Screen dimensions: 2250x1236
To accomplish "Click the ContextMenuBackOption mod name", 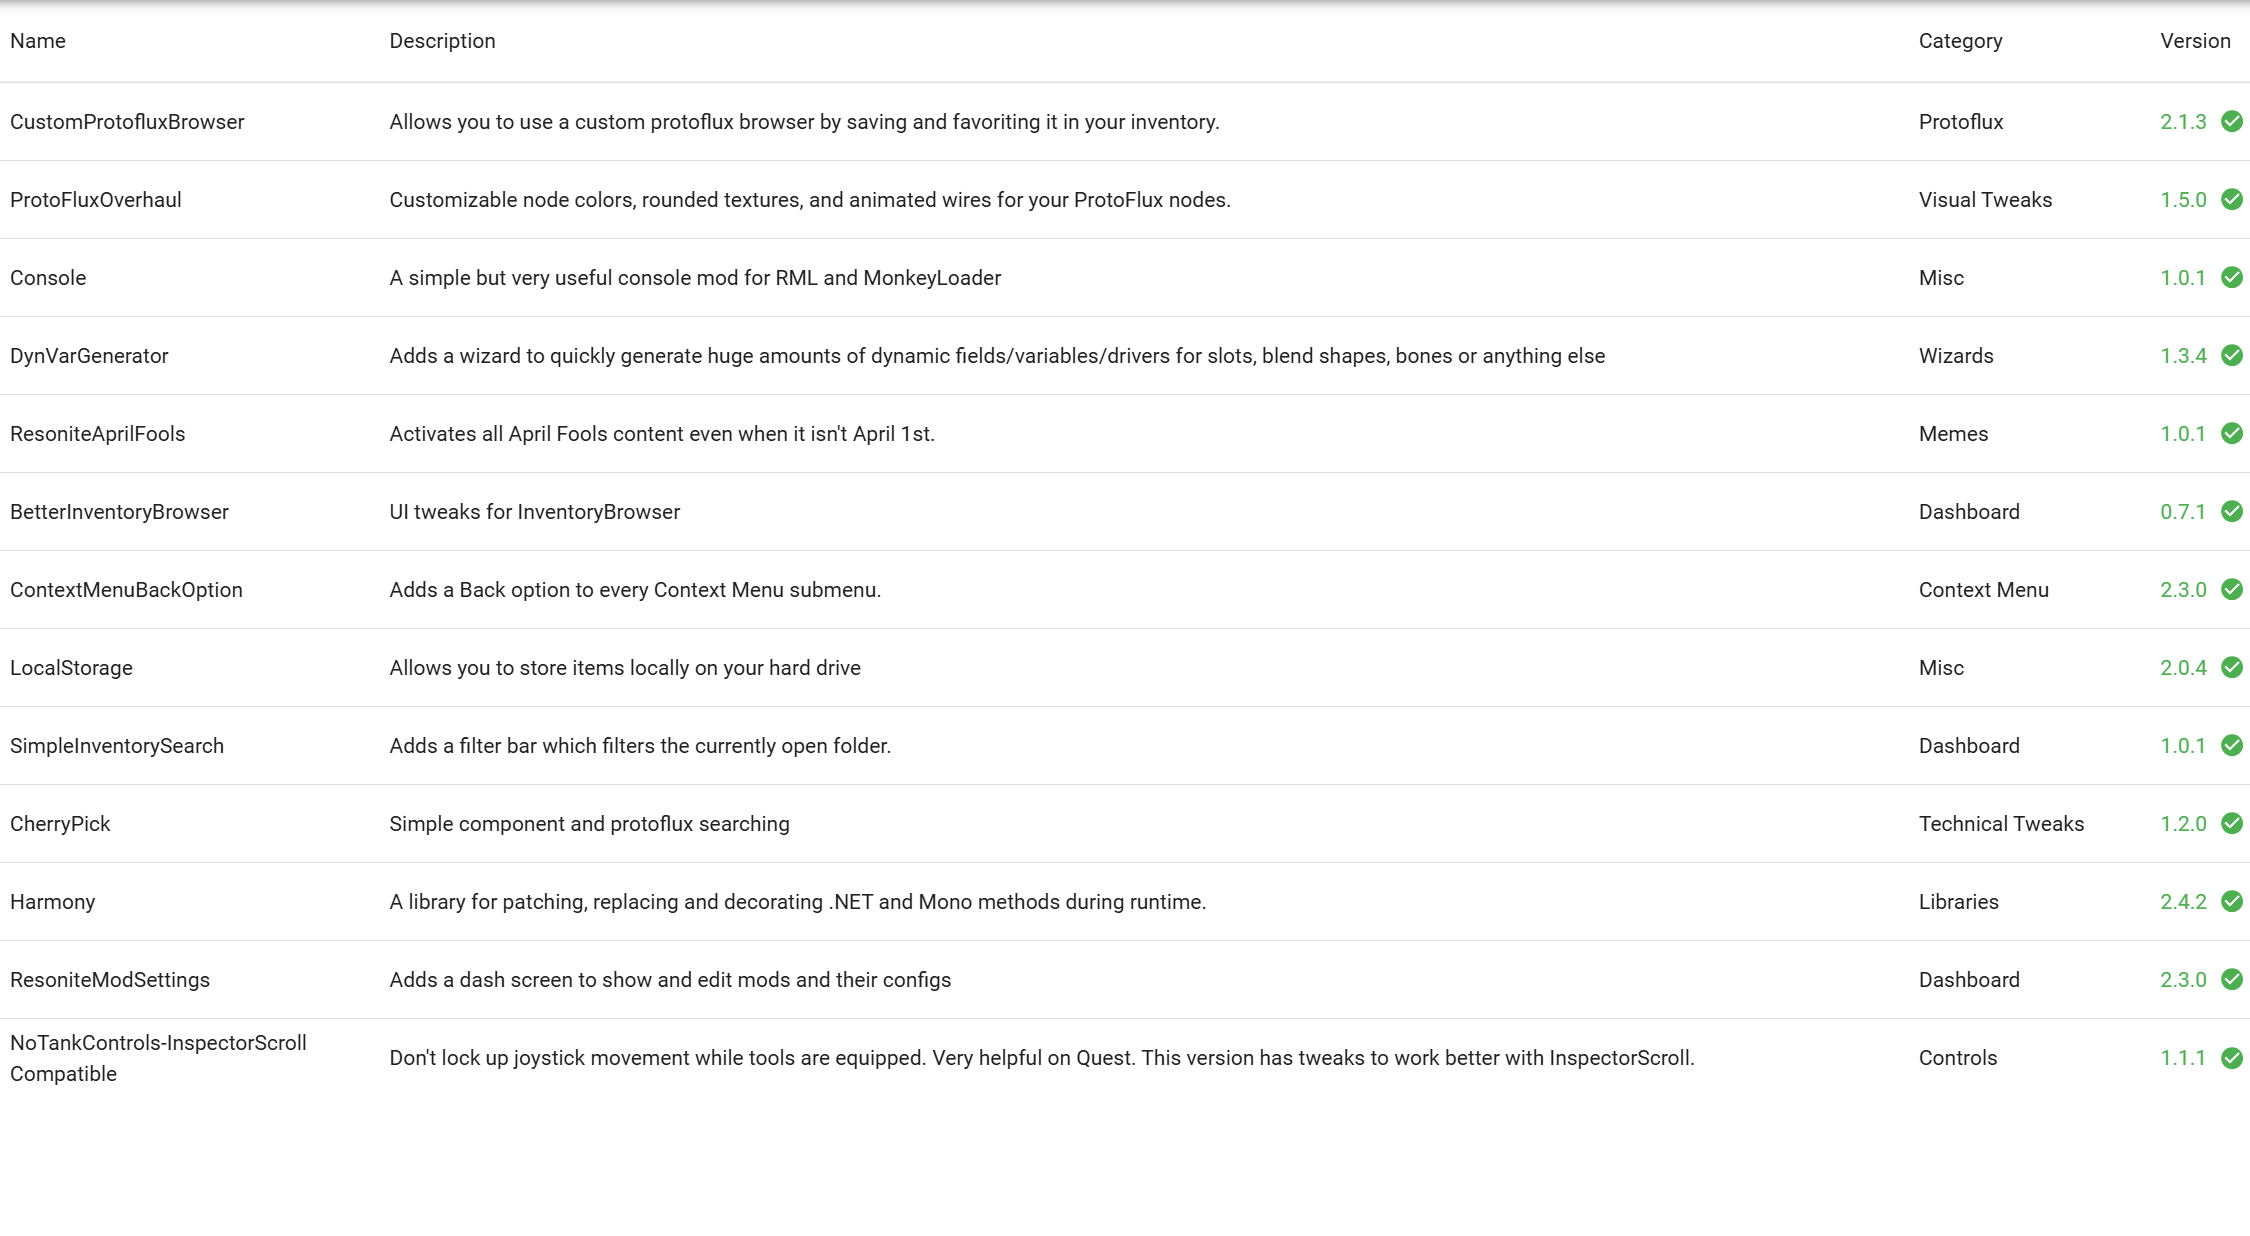I will point(126,590).
